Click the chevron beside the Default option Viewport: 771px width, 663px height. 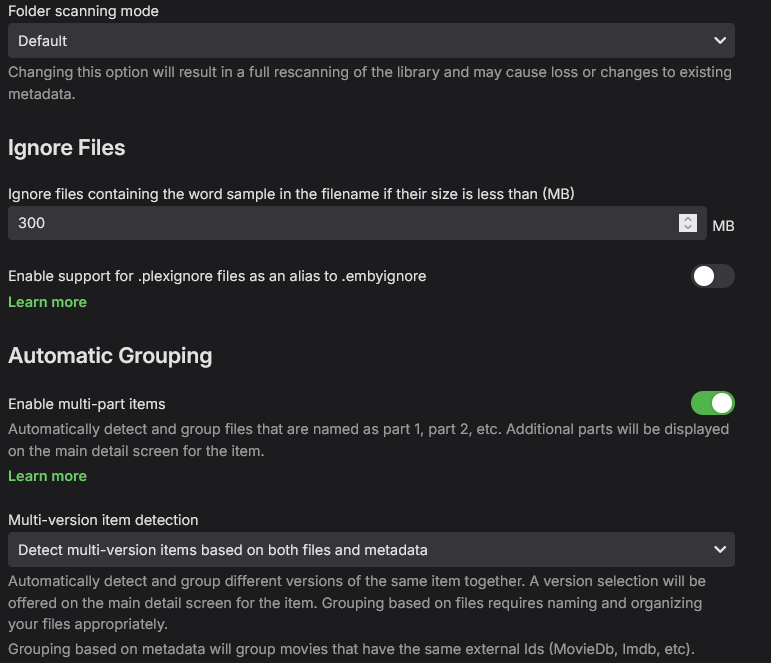tap(720, 41)
